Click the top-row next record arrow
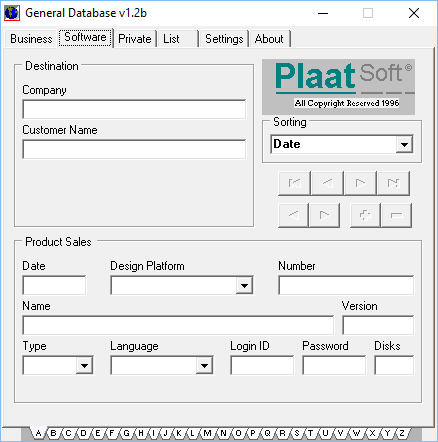Viewport: 438px width, 442px height. [360, 183]
